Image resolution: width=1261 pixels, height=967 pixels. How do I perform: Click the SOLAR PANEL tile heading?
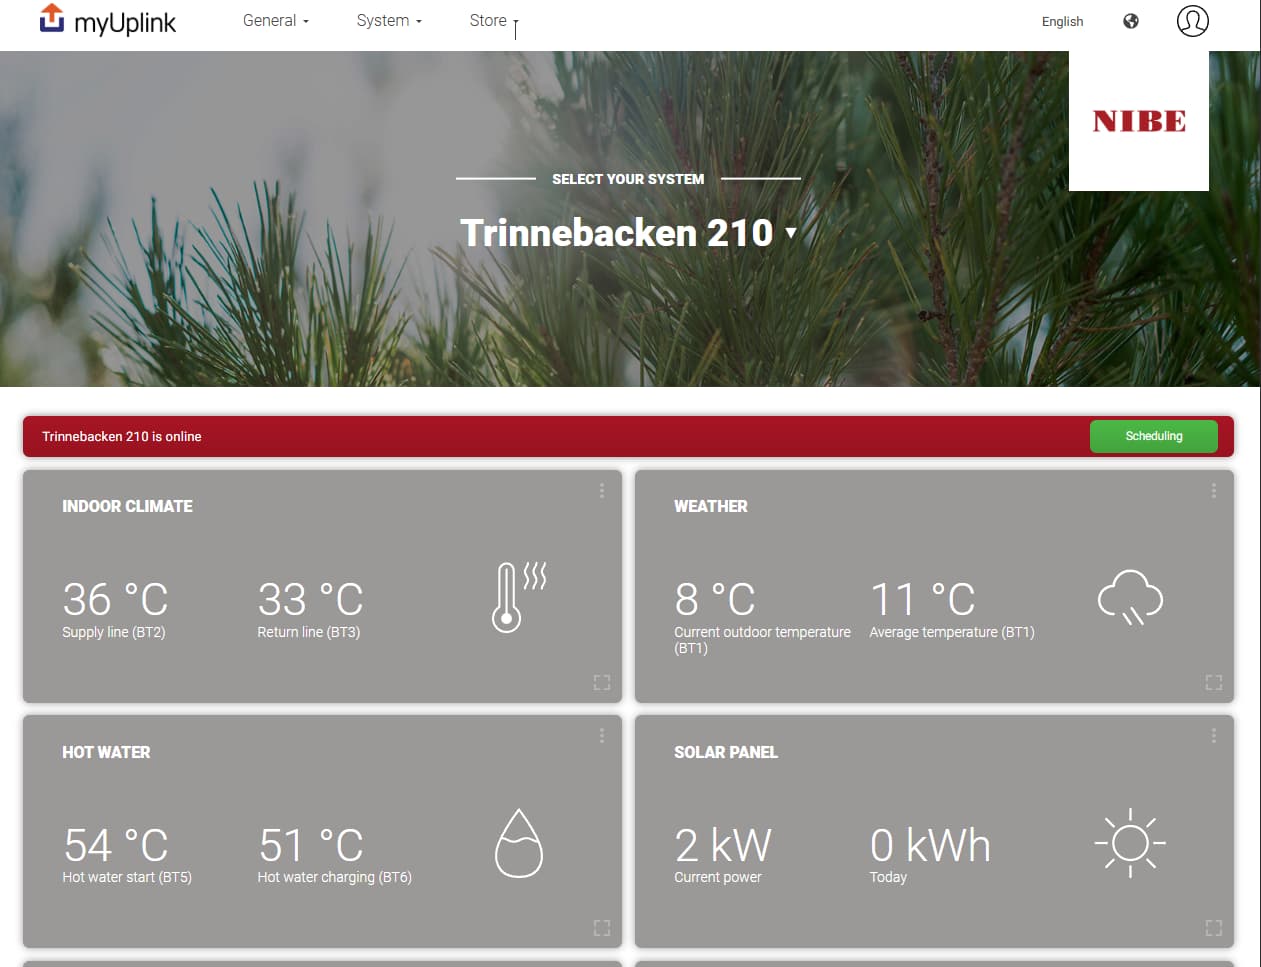point(726,752)
